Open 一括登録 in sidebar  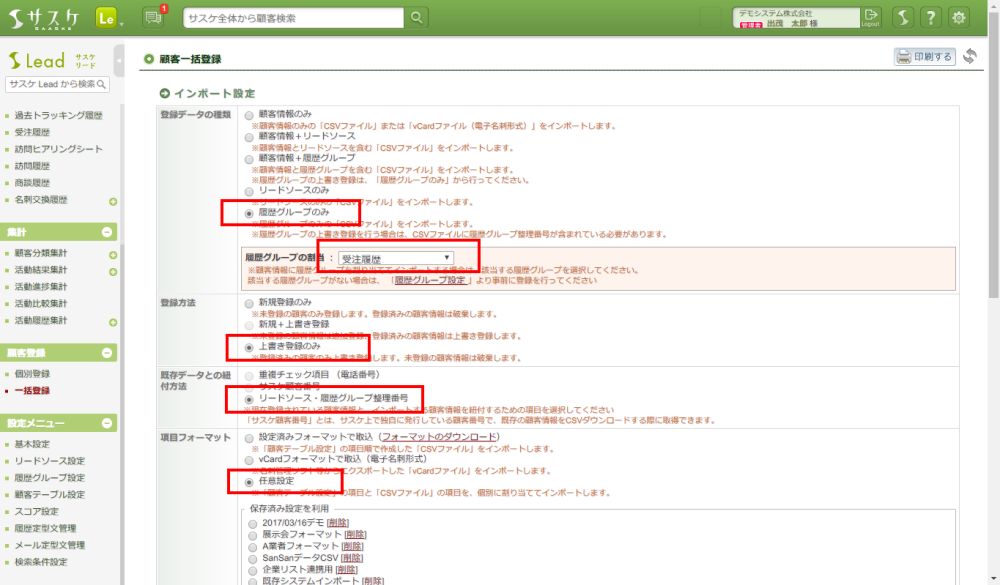pyautogui.click(x=32, y=390)
